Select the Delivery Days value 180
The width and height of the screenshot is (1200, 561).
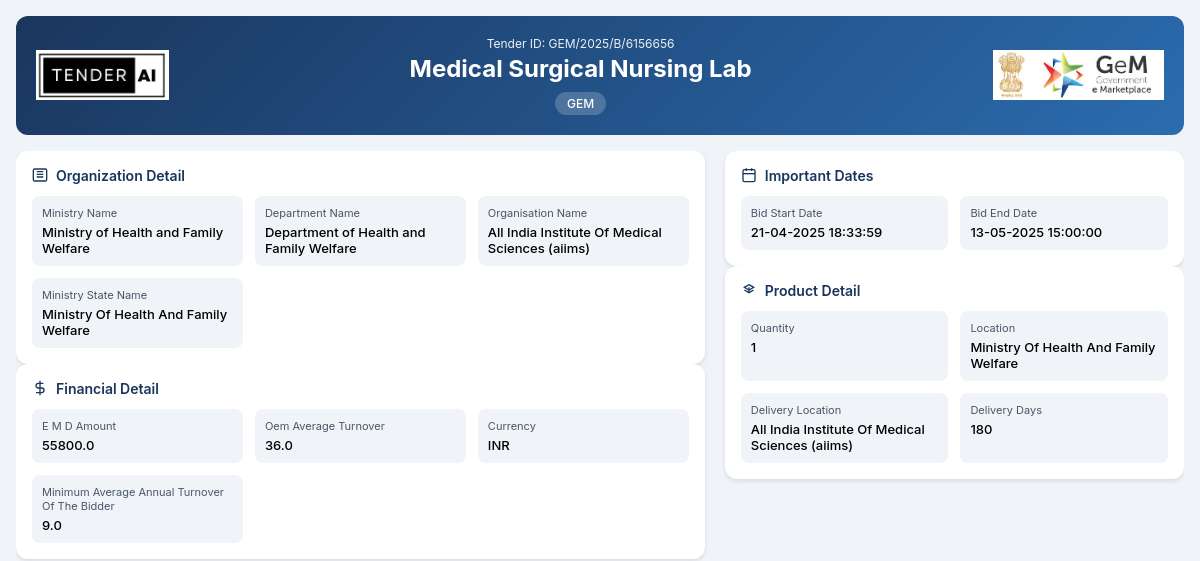982,430
